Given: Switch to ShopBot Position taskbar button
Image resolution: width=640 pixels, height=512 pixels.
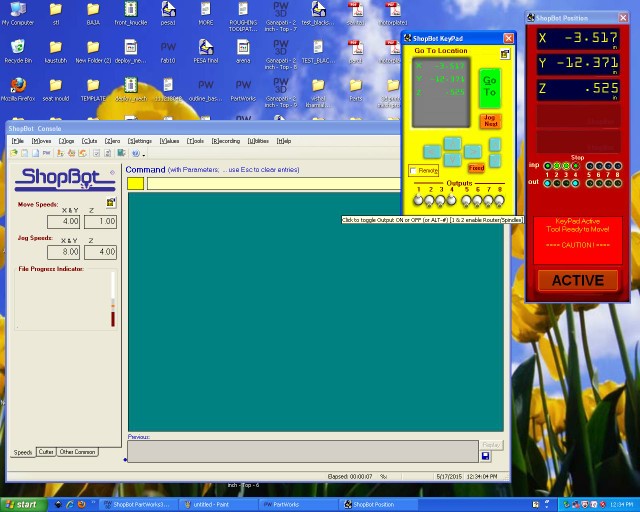Looking at the screenshot, I should pyautogui.click(x=380, y=505).
